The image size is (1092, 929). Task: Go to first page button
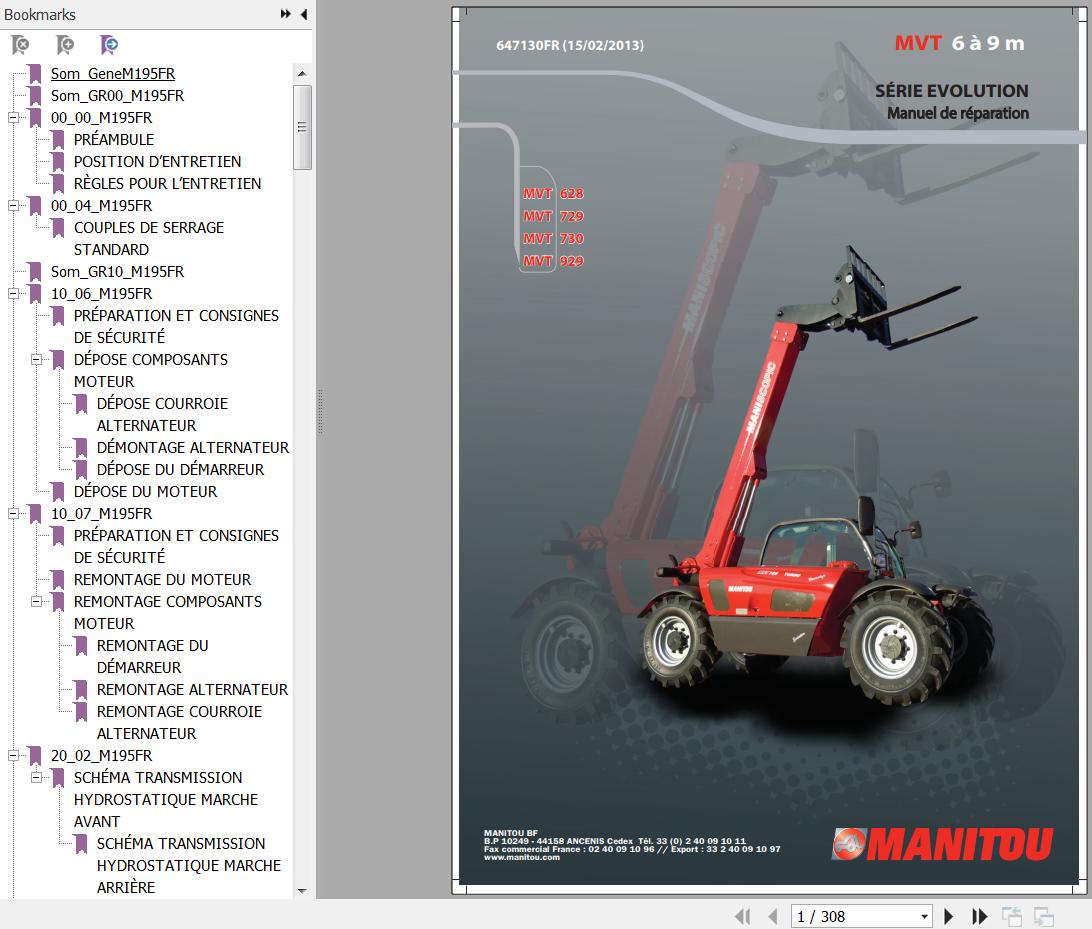(743, 916)
